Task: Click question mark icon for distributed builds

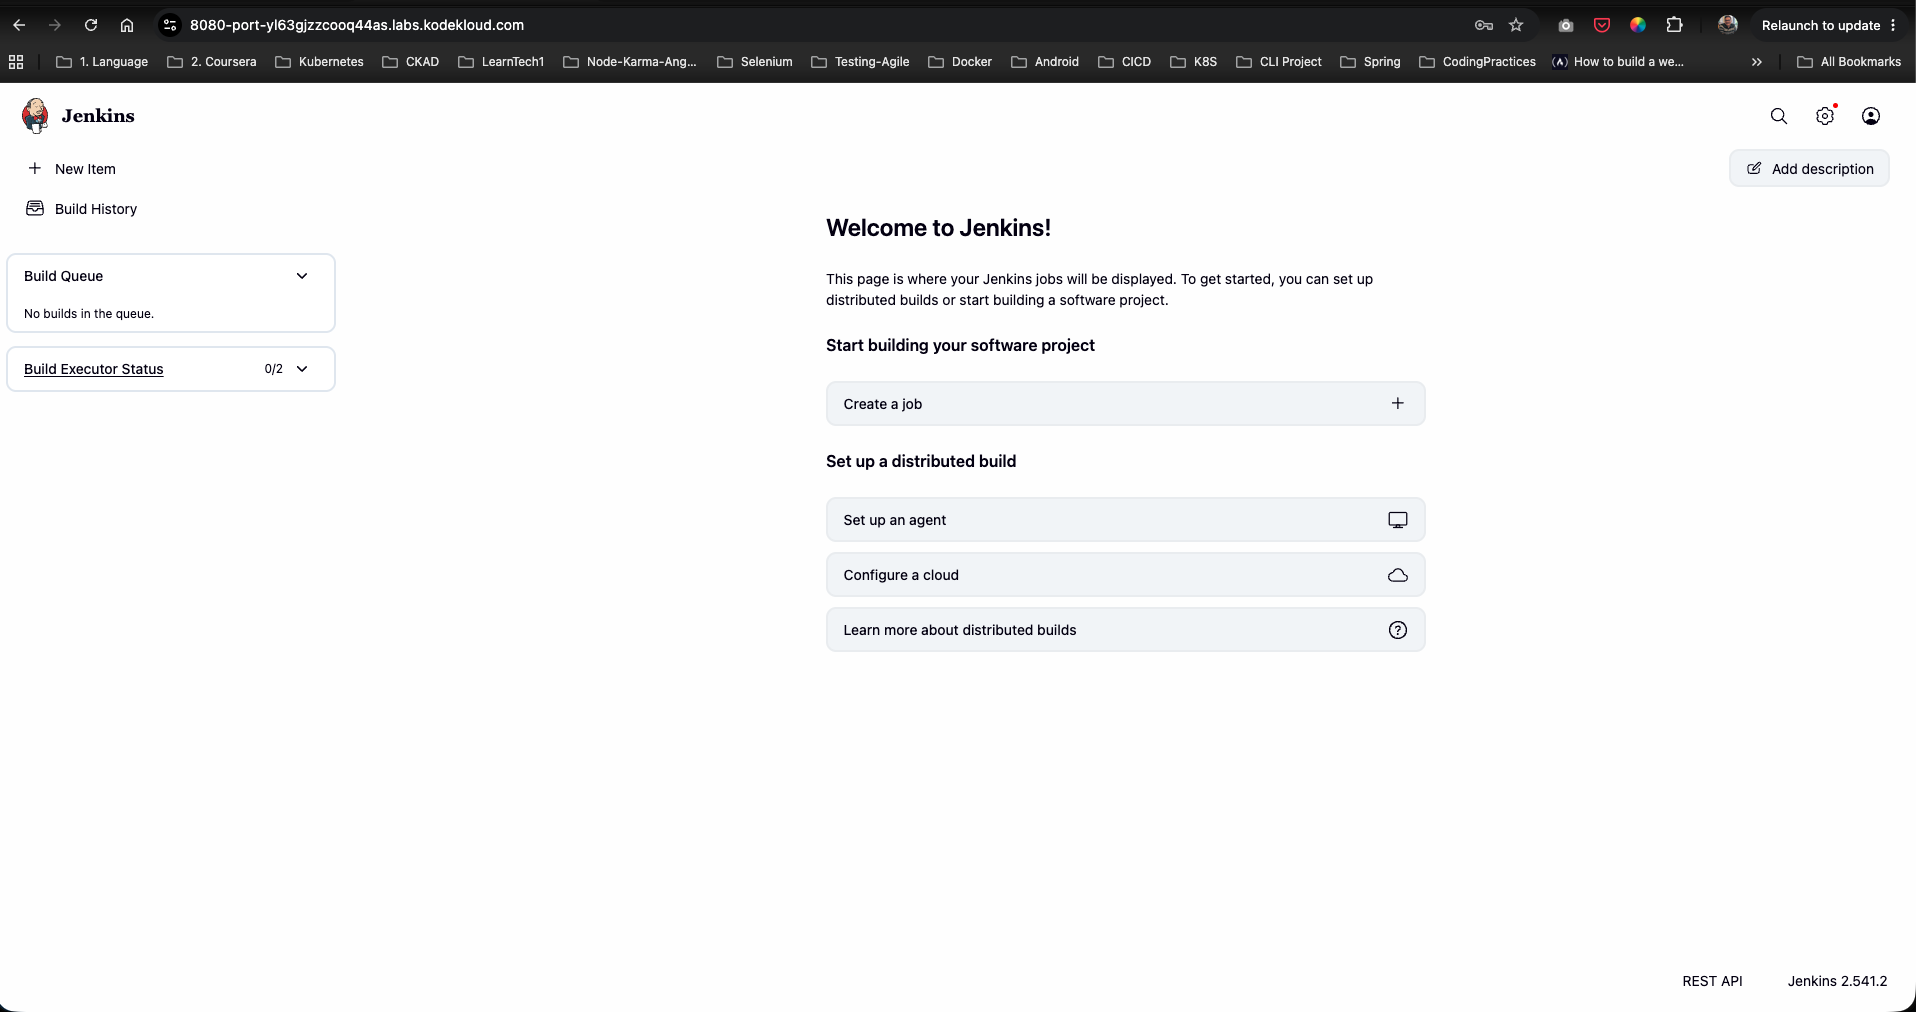Action: click(x=1398, y=630)
